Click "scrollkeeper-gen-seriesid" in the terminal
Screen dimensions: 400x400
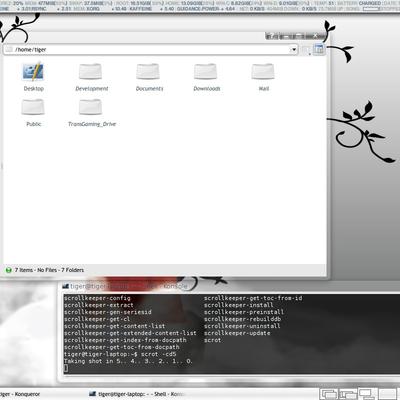(107, 312)
